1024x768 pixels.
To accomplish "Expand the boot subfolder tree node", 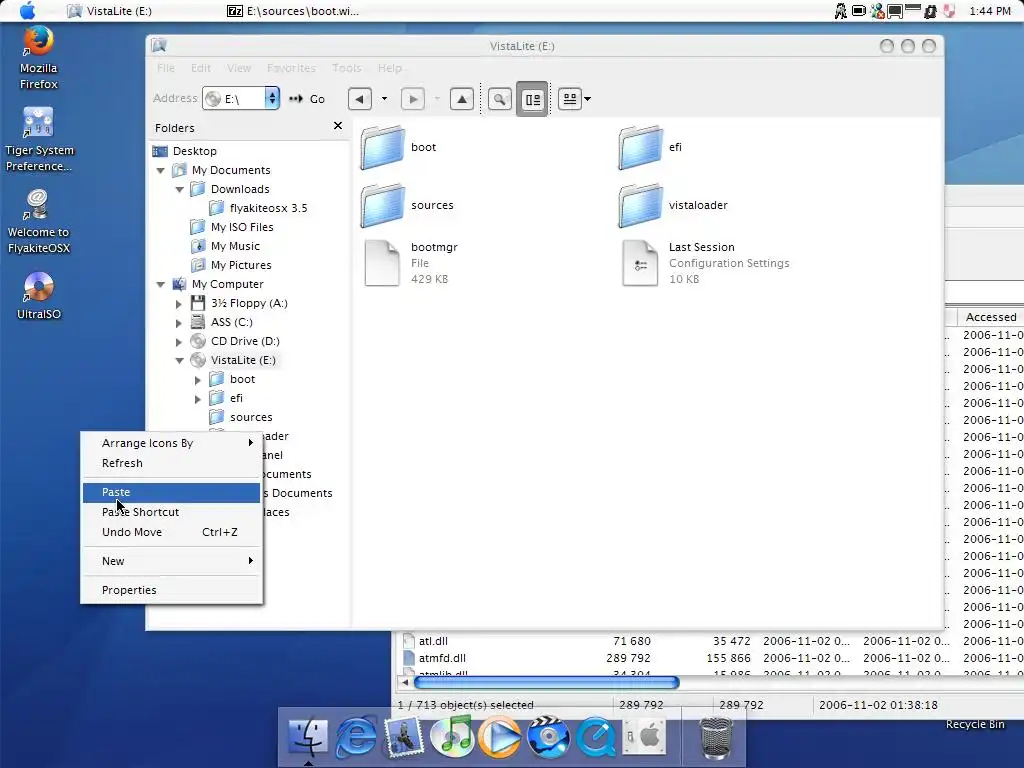I will pyautogui.click(x=198, y=379).
